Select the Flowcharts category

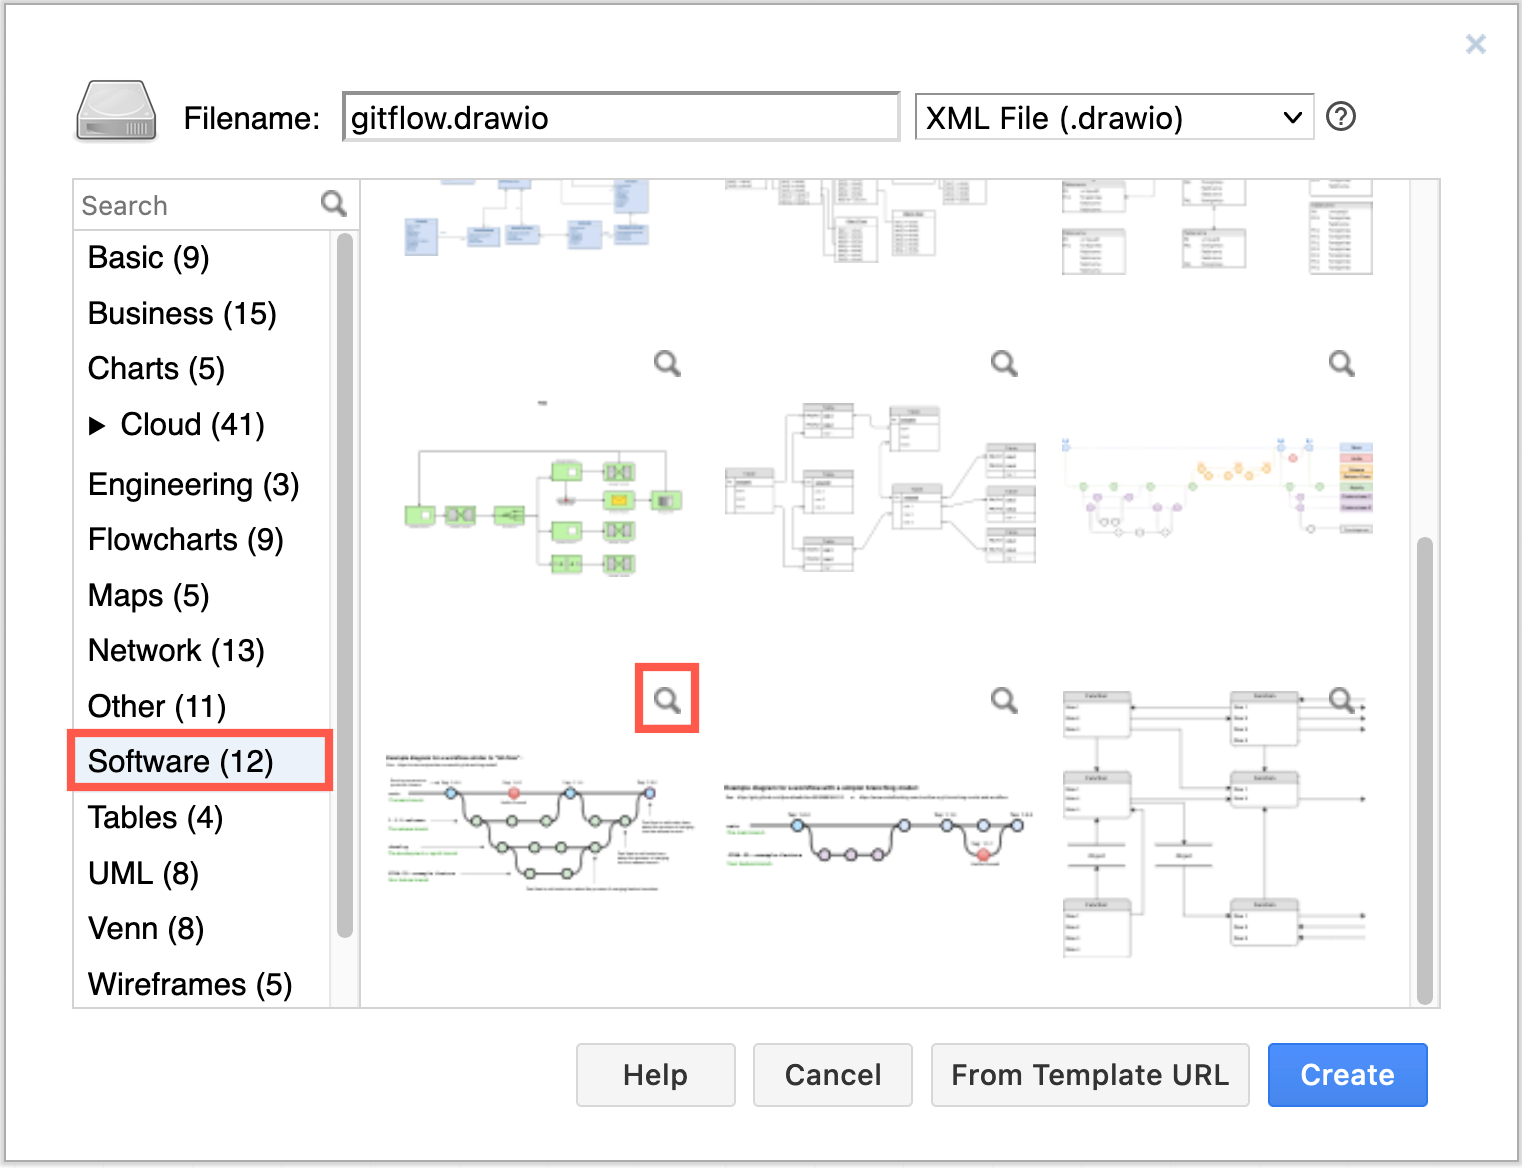[x=186, y=539]
